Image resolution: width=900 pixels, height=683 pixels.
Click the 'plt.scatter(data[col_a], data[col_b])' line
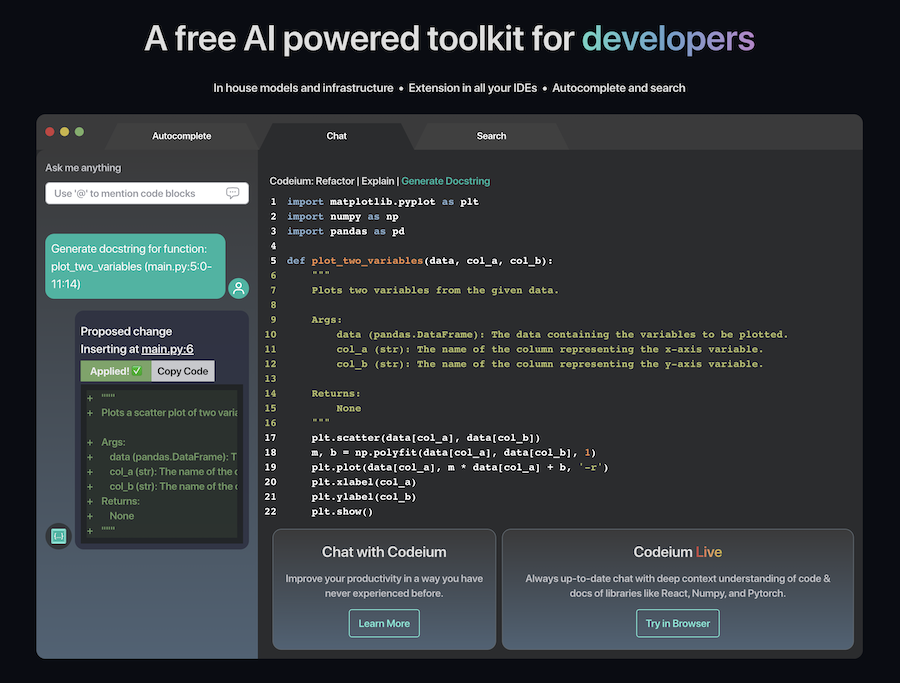click(x=426, y=438)
